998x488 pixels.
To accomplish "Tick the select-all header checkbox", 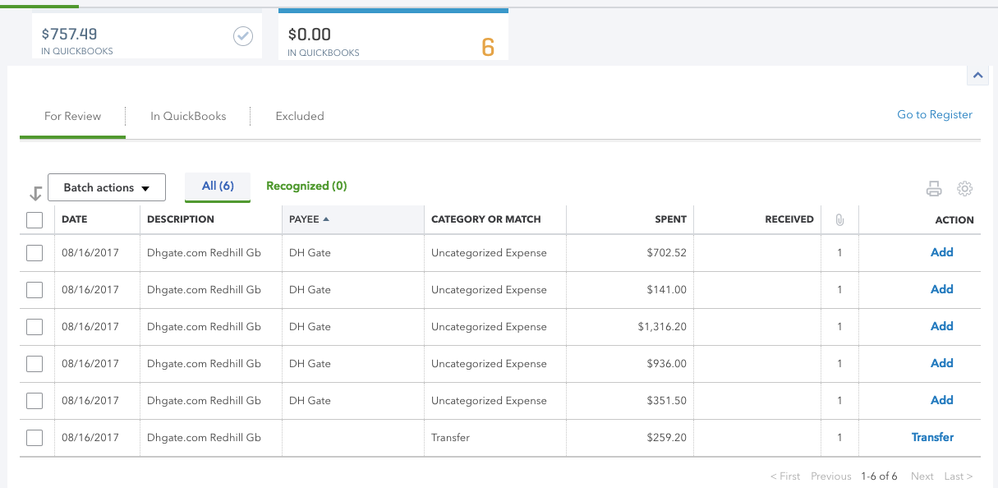I will [x=34, y=220].
